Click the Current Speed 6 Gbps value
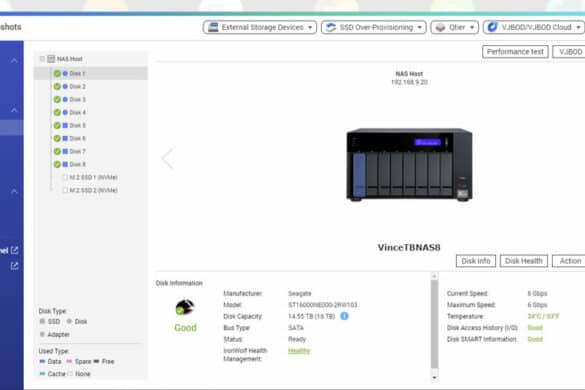Image resolution: width=585 pixels, height=390 pixels. point(537,293)
